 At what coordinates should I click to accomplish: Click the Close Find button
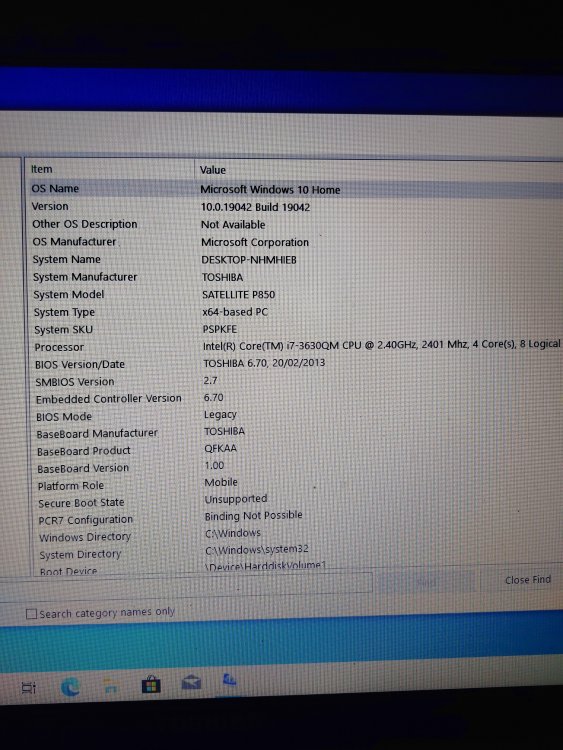[x=528, y=580]
